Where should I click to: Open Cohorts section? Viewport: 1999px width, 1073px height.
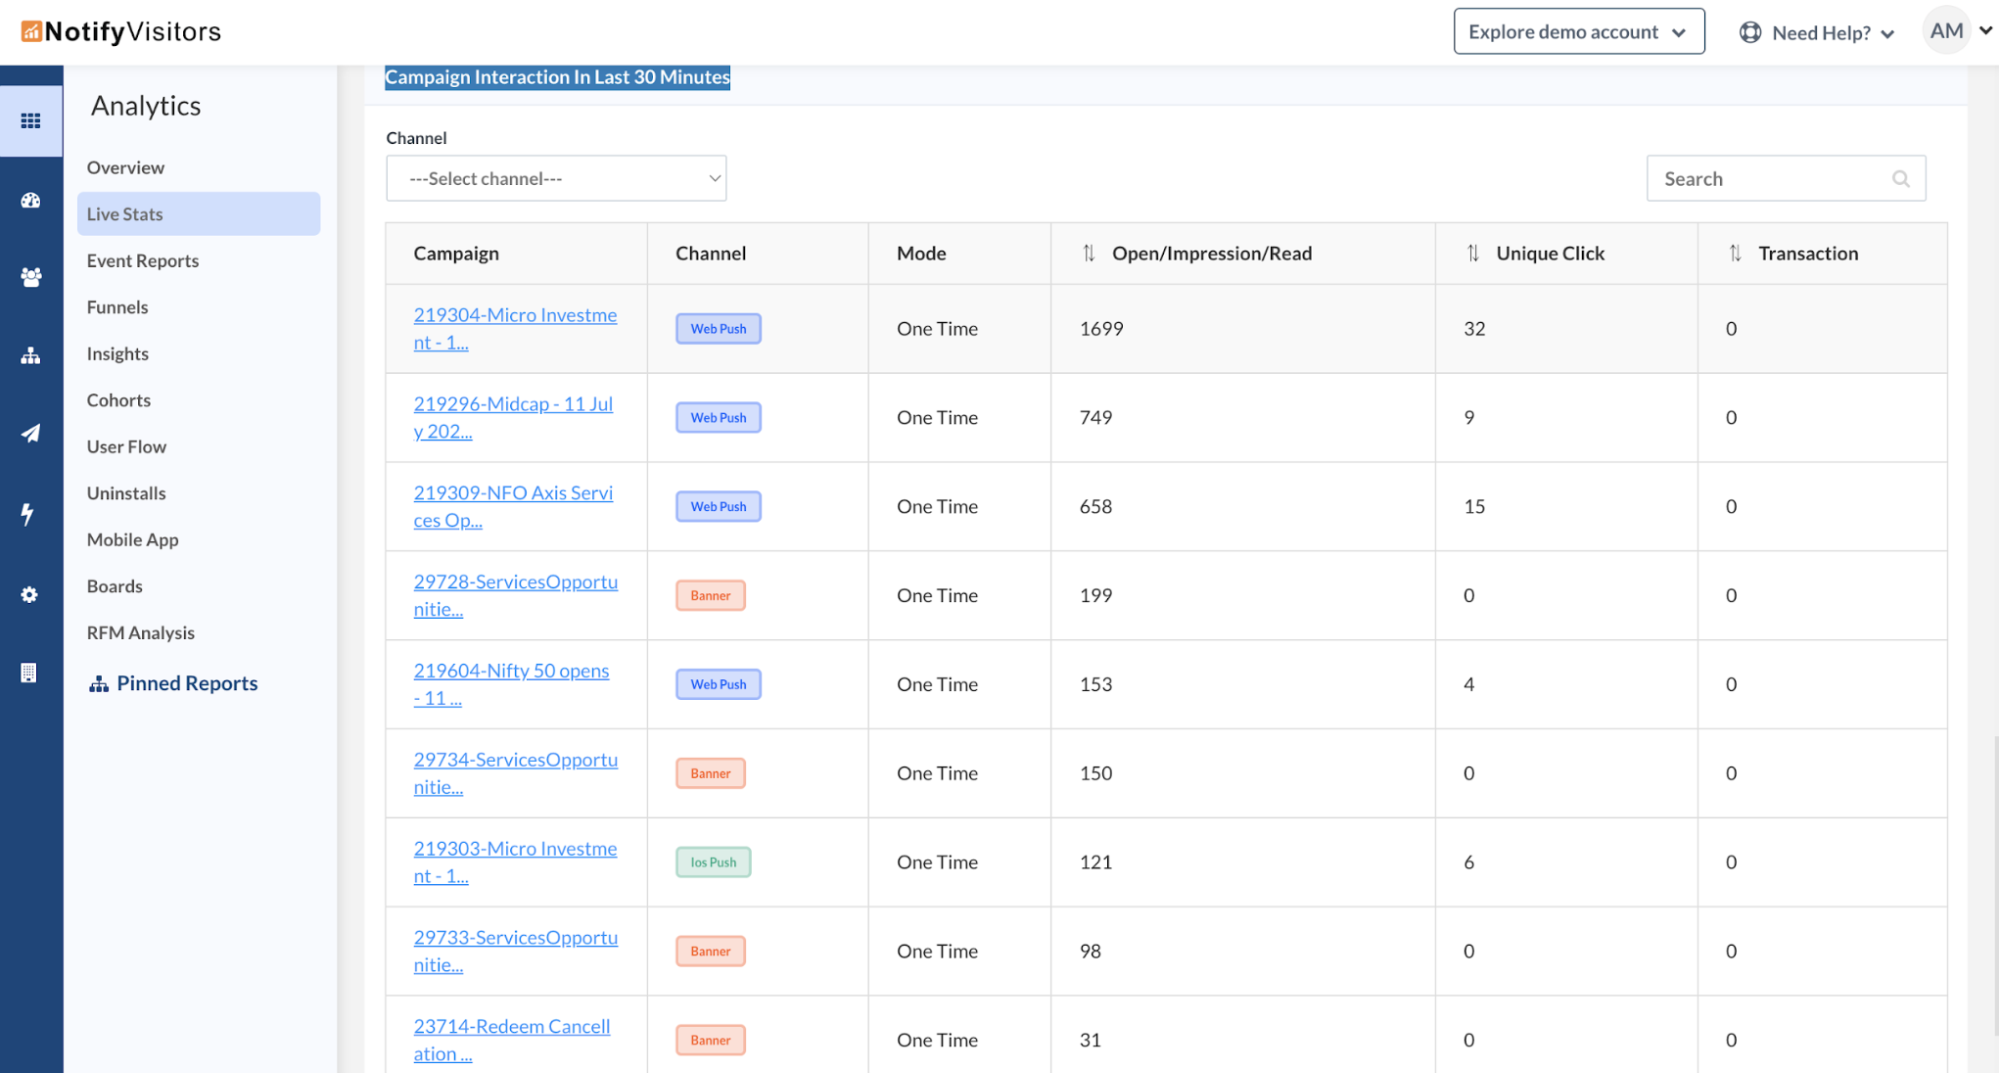(x=118, y=400)
